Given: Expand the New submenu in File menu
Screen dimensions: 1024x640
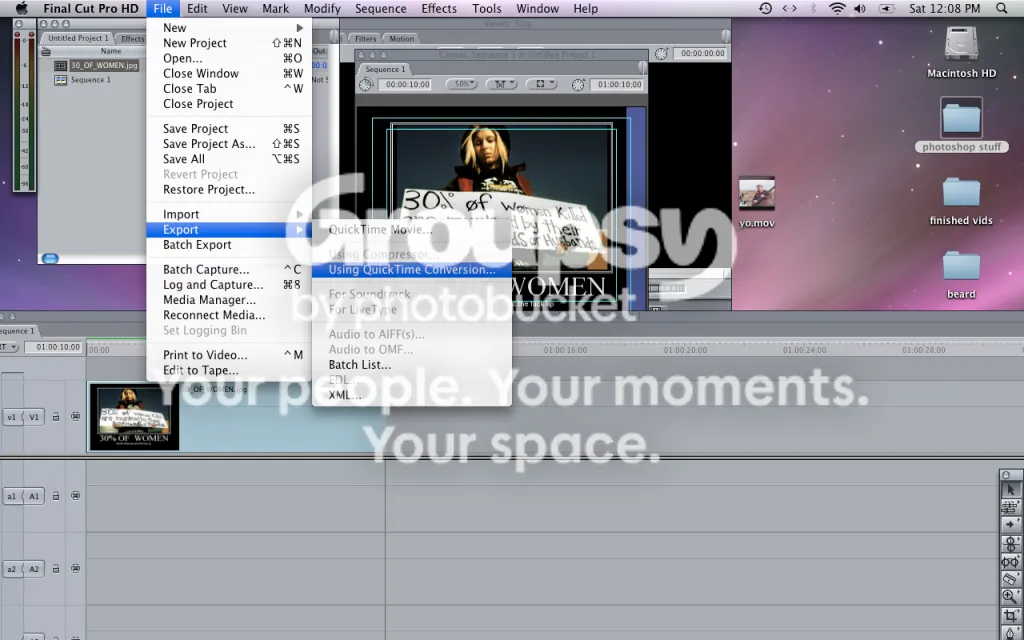Looking at the screenshot, I should pos(229,27).
